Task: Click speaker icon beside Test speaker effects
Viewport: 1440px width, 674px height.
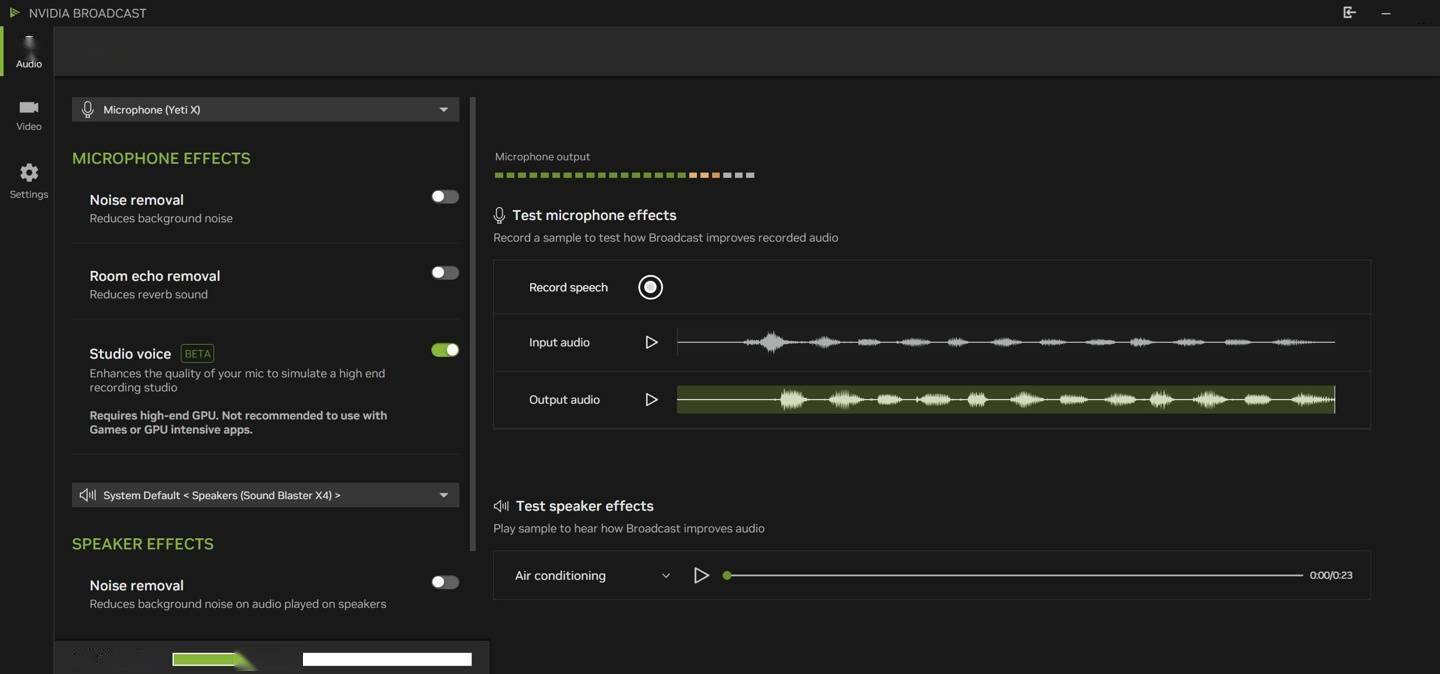Action: point(501,506)
